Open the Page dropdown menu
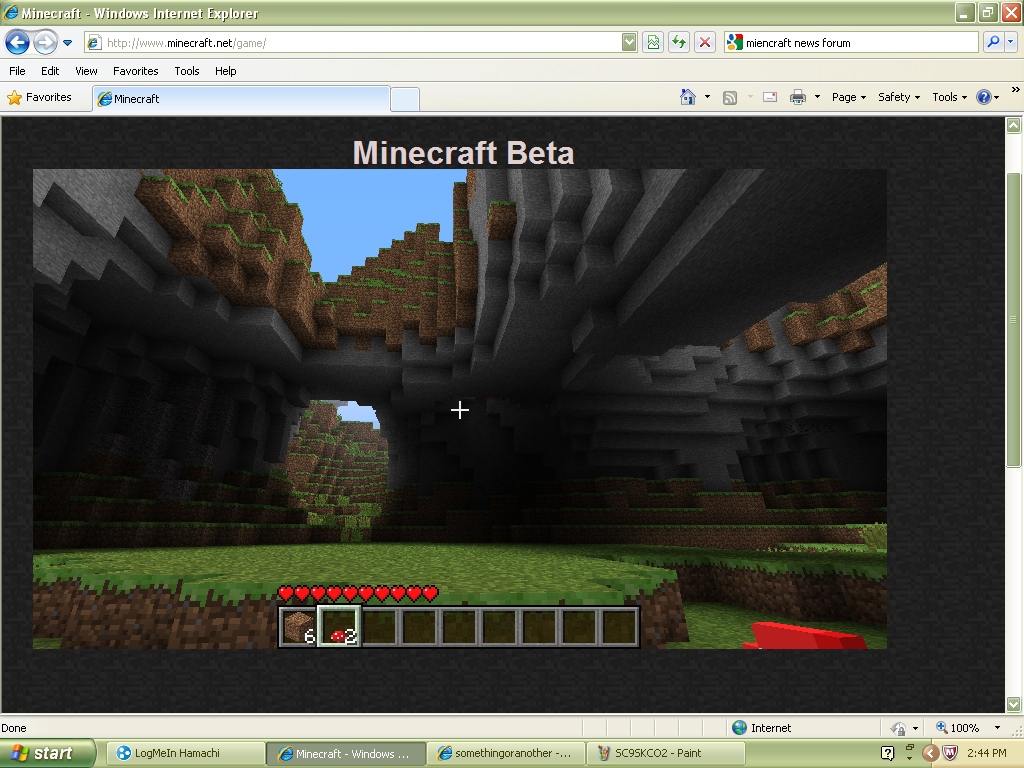This screenshot has height=768, width=1024. pos(848,97)
